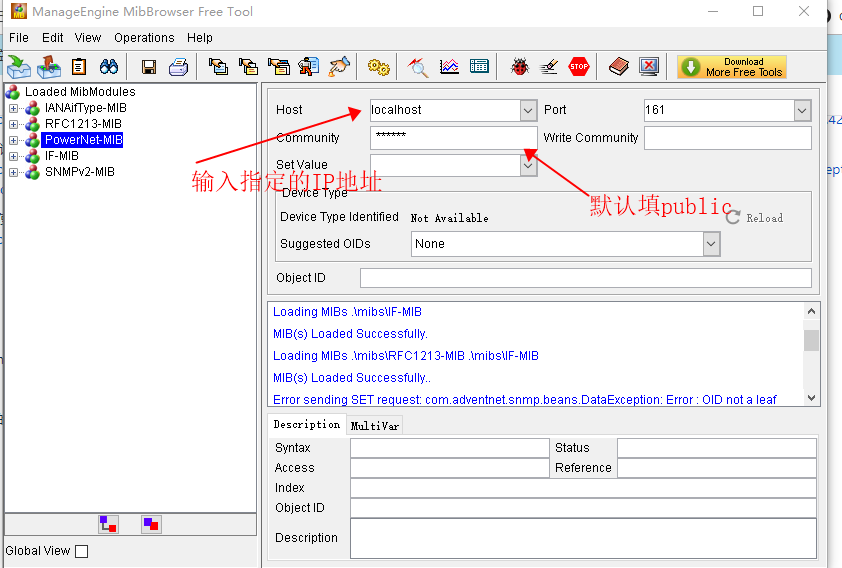This screenshot has width=842, height=568.
Task: Open the Edit menu
Action: 53,38
